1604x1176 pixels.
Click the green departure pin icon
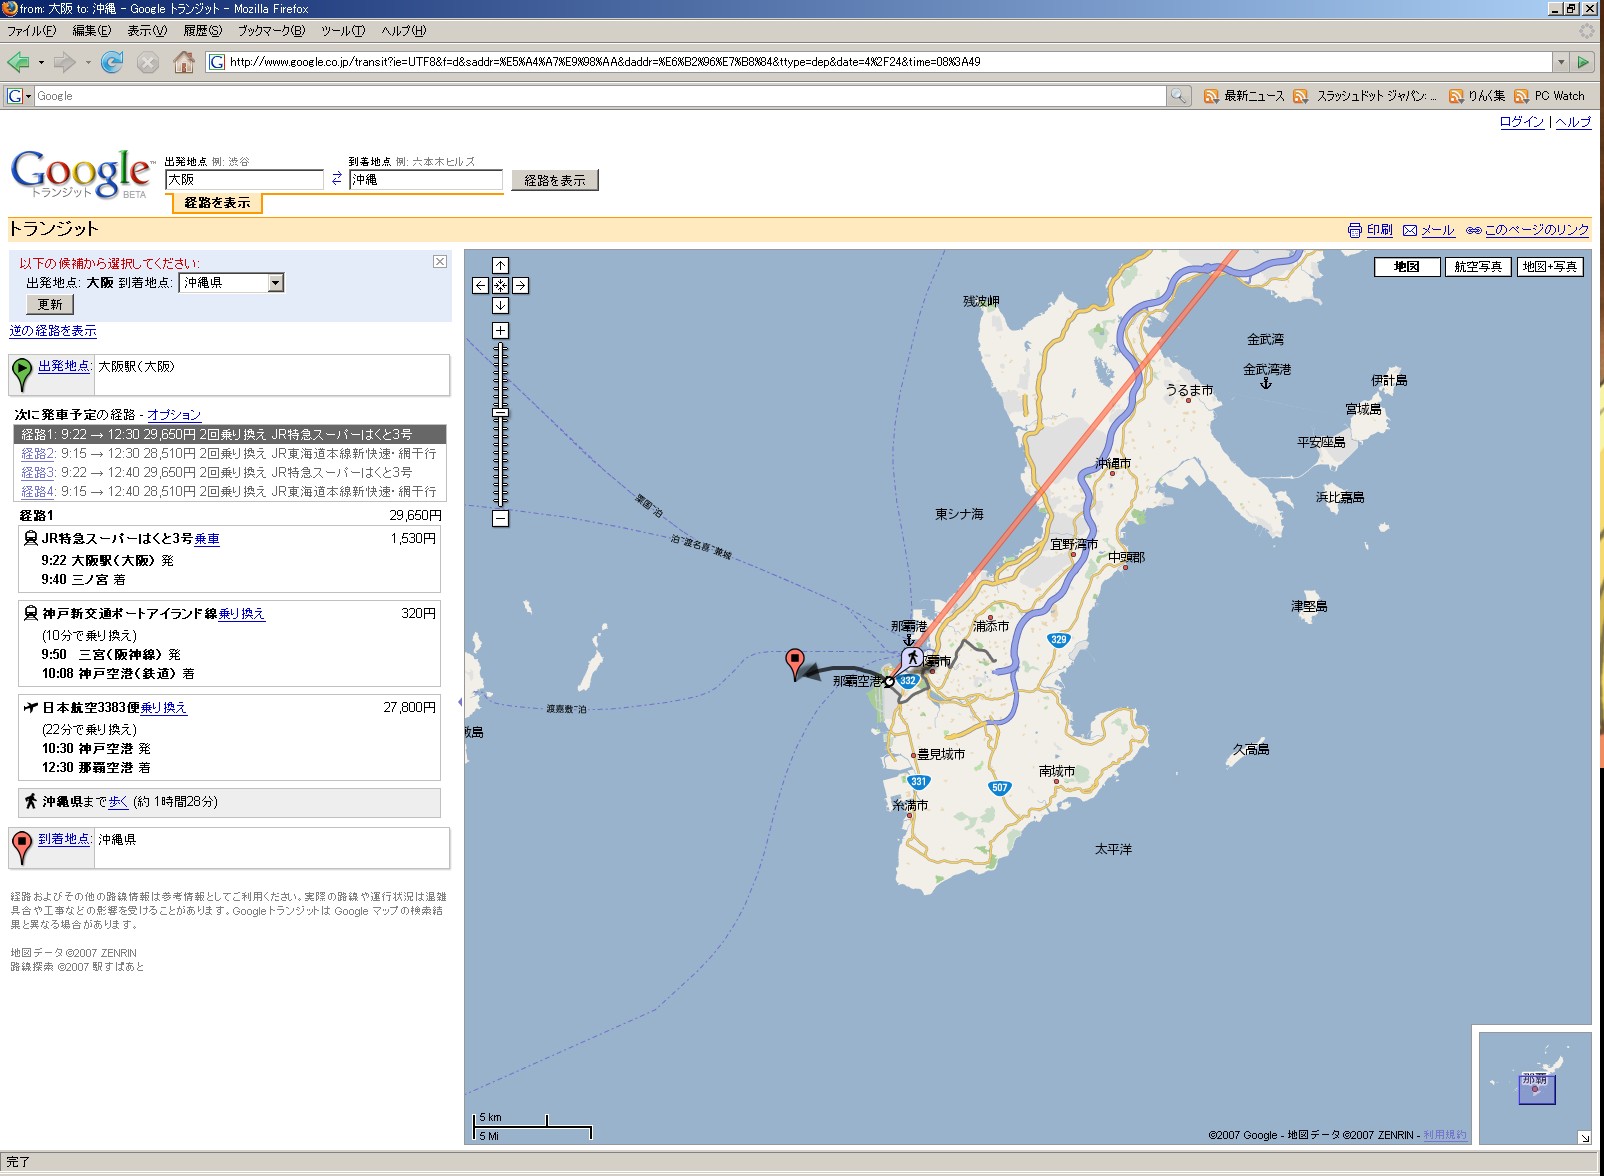click(21, 373)
